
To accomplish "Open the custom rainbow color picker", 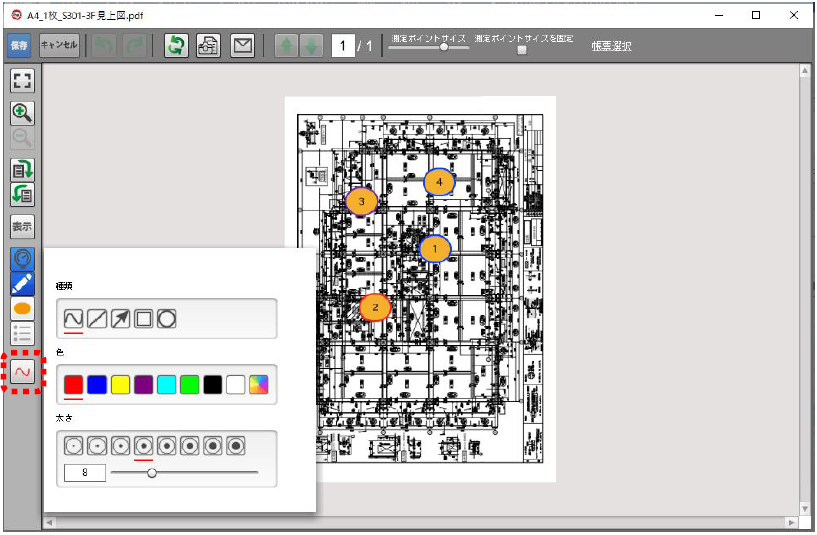I will [x=258, y=384].
